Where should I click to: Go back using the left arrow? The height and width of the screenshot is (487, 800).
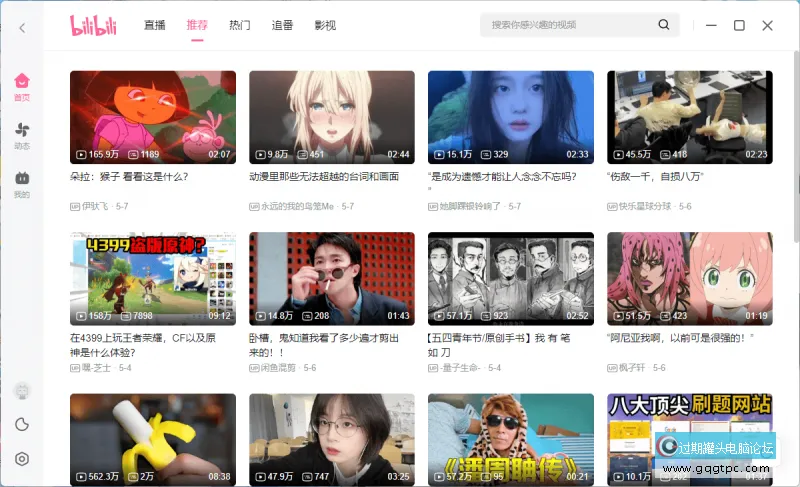tap(22, 28)
